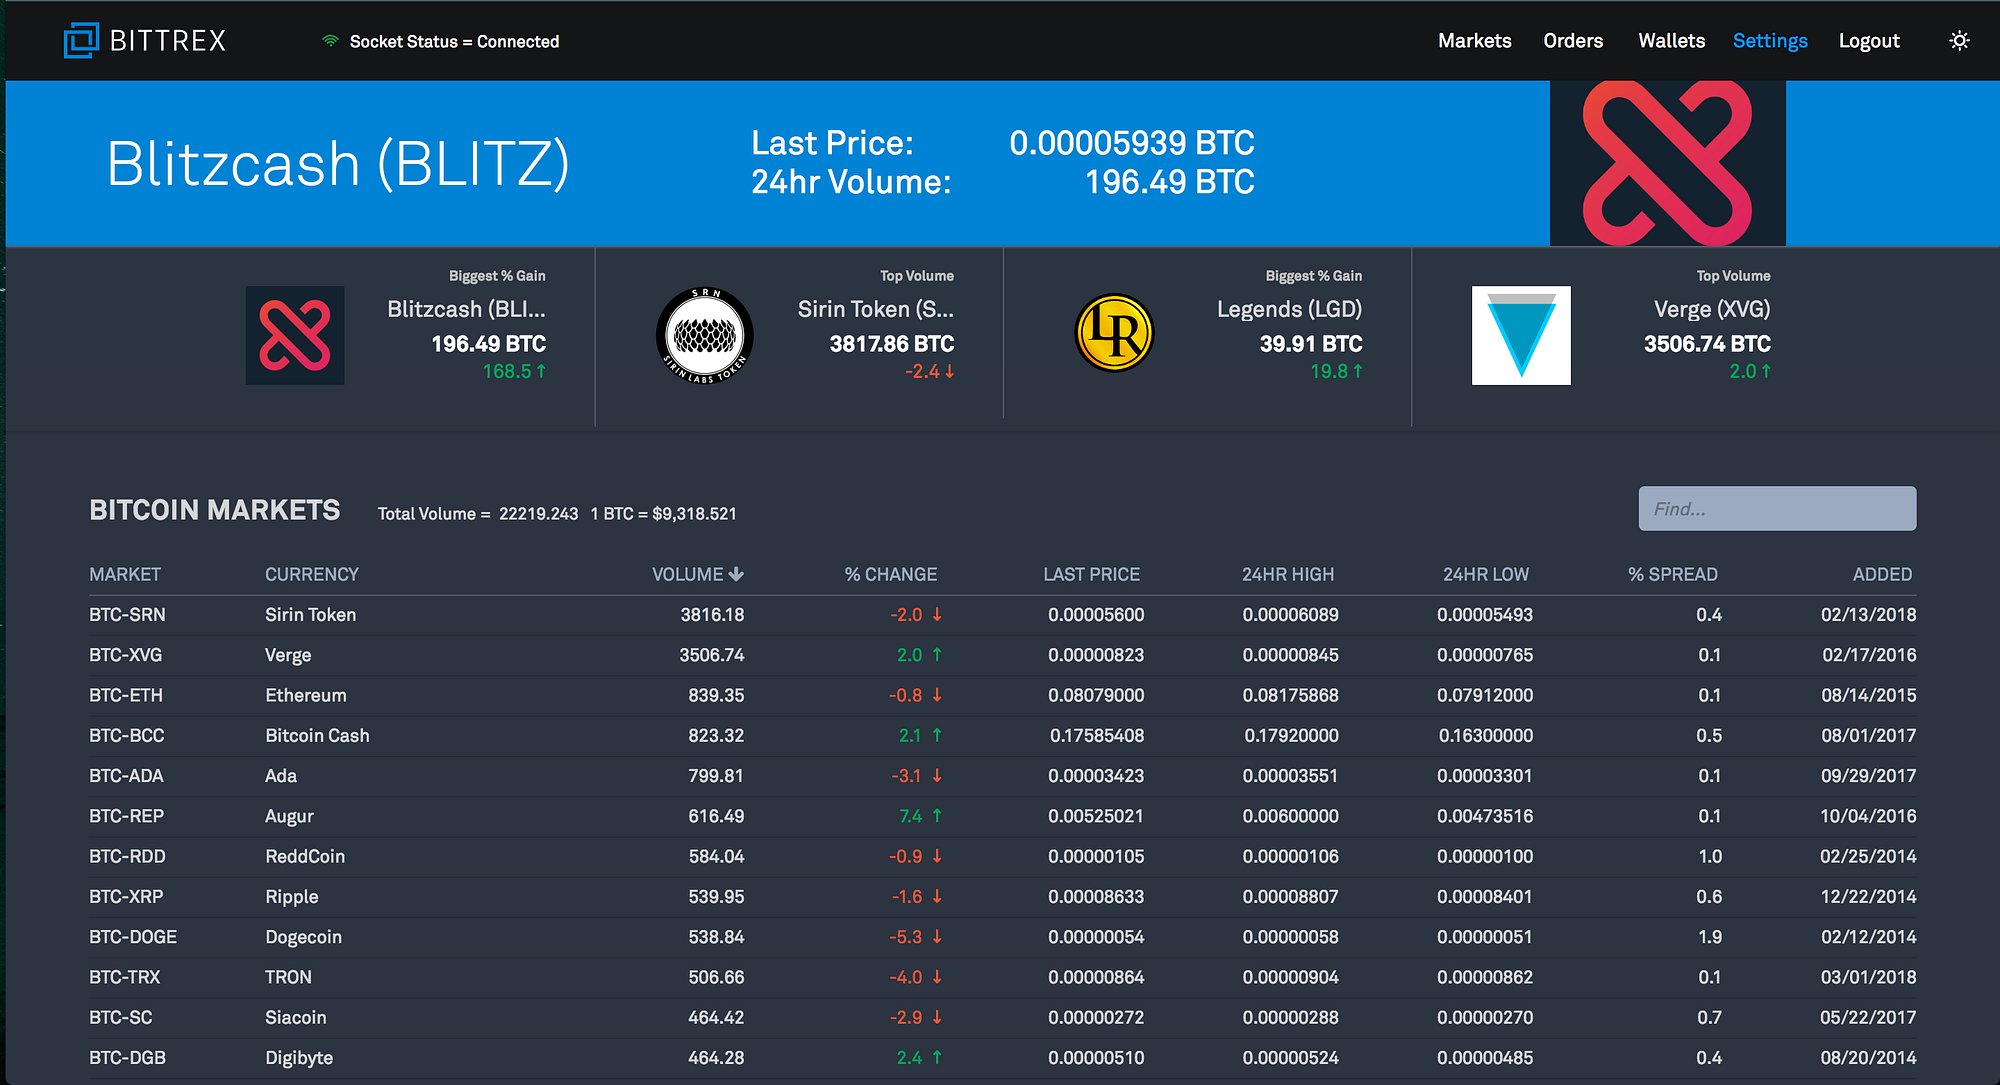Screen dimensions: 2000x1085
Task: Click TRON's added date 03/01/2018
Action: pos(1868,977)
